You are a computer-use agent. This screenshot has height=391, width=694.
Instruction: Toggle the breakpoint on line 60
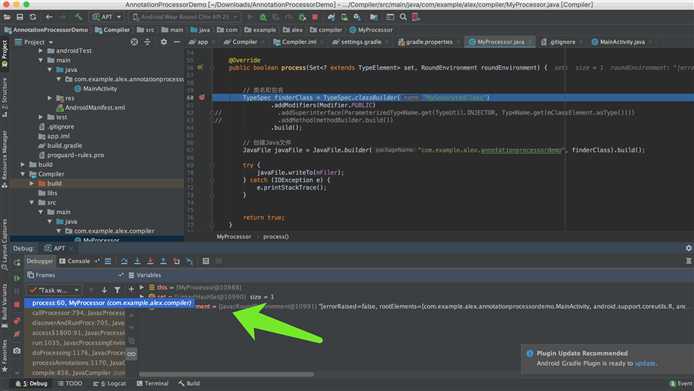pos(202,97)
